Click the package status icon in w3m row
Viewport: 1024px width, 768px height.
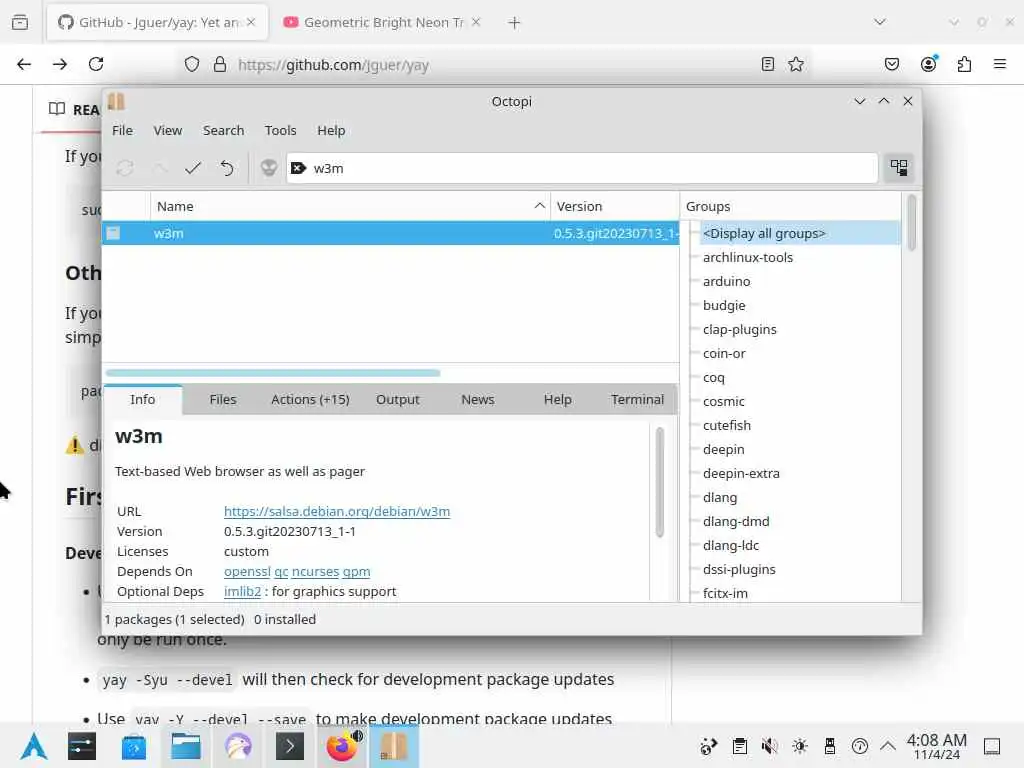tap(114, 233)
